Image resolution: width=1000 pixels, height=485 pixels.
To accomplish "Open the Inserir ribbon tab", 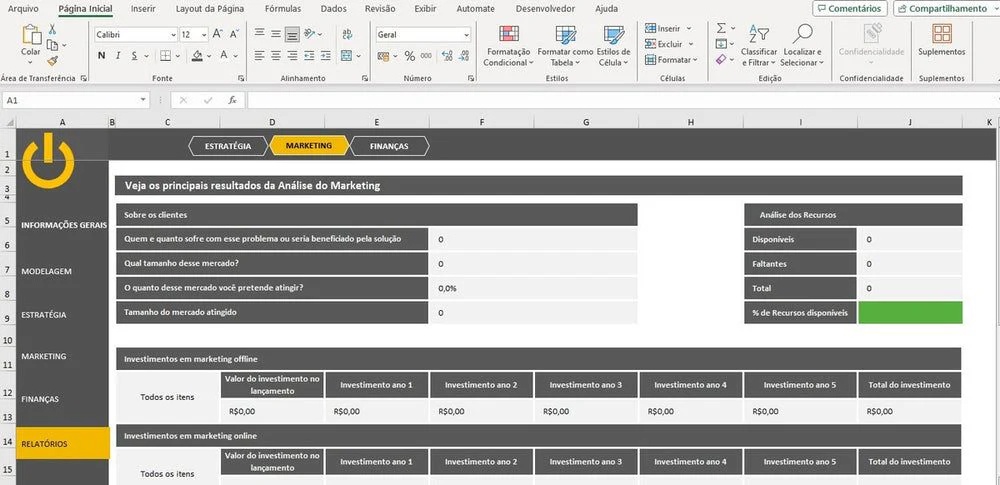I will click(x=143, y=9).
